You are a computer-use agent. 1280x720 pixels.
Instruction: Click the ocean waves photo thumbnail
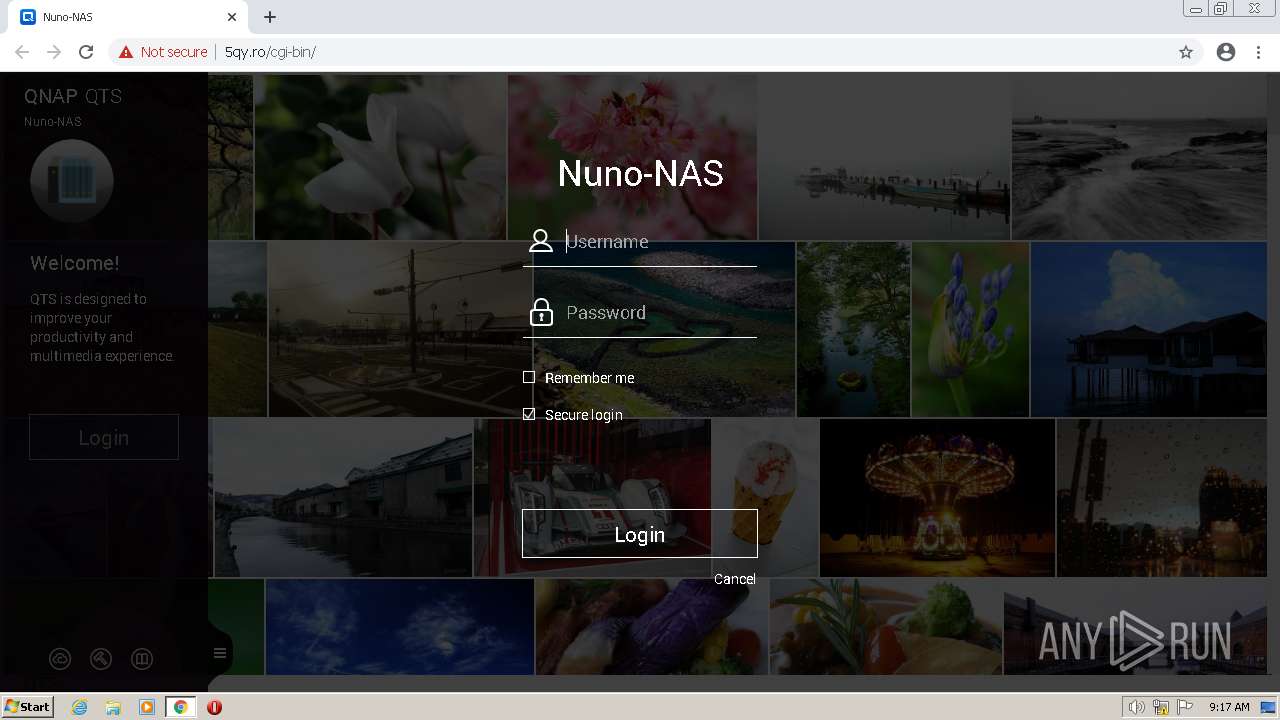[1139, 156]
